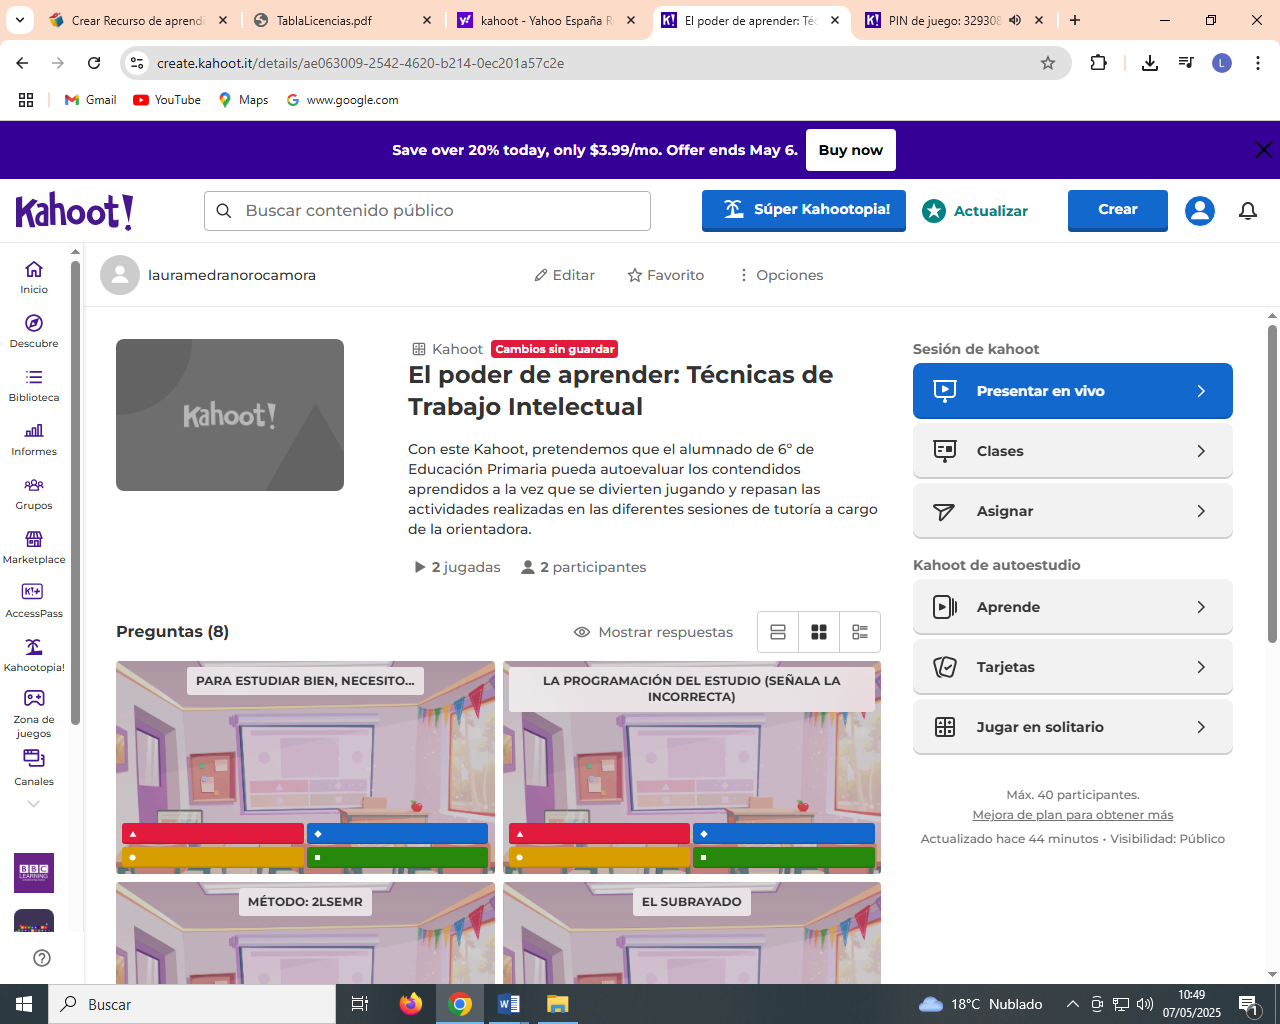Click Actualizar button
Viewport: 1280px width, 1024px height.
click(x=976, y=211)
